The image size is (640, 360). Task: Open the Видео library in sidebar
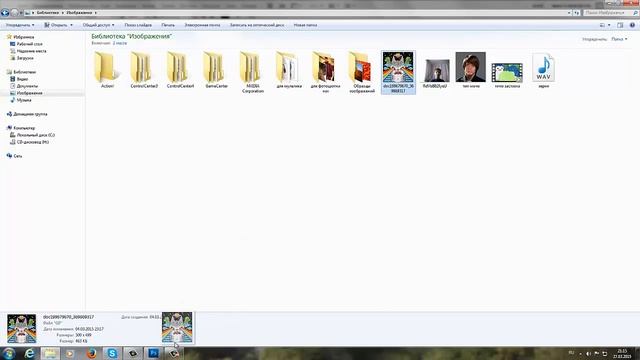coord(22,79)
